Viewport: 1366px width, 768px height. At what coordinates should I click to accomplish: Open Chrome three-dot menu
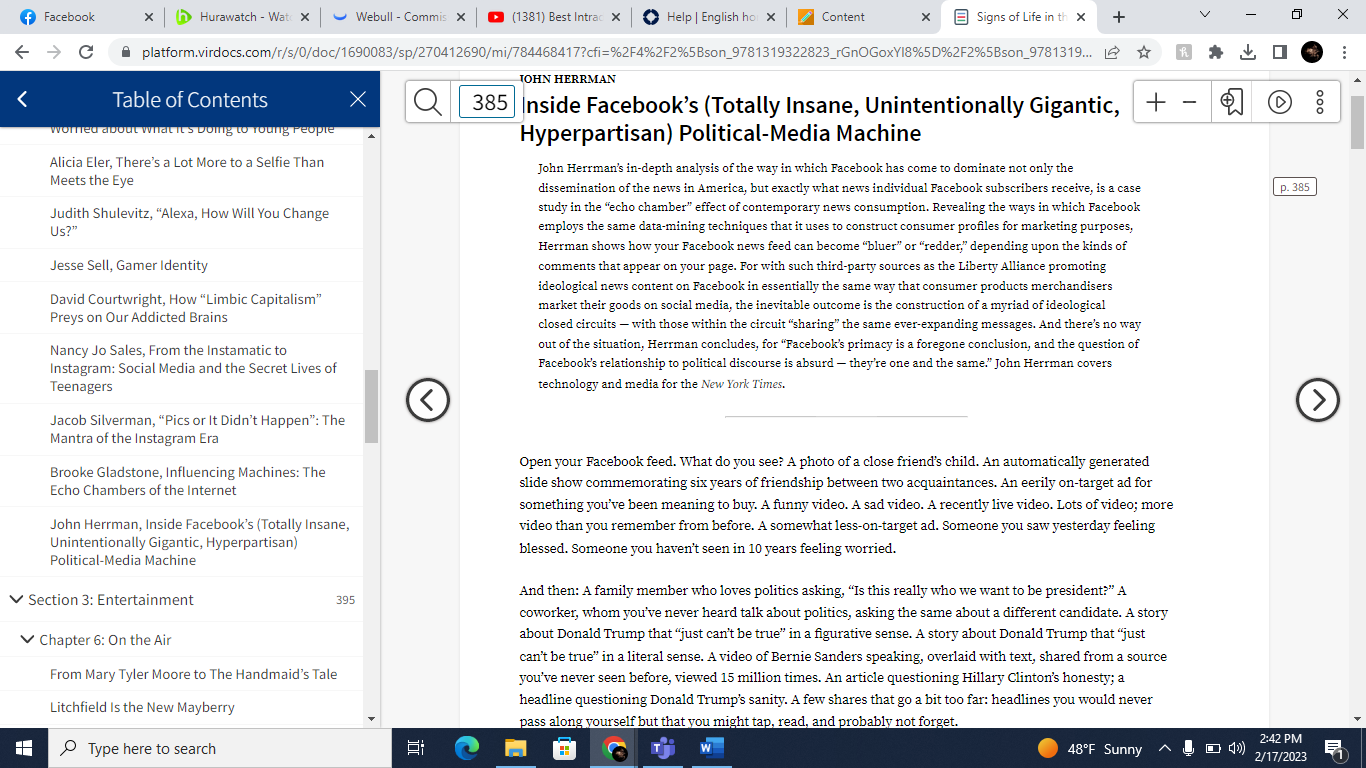[1344, 52]
